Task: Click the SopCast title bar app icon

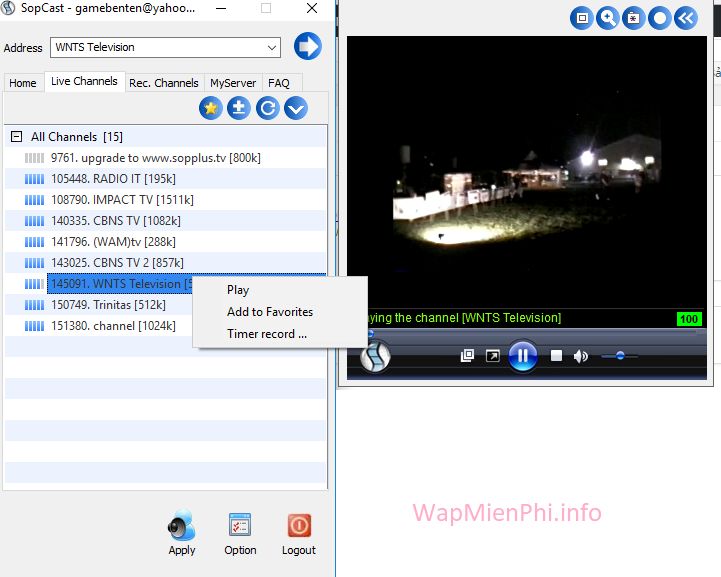Action: pos(8,8)
